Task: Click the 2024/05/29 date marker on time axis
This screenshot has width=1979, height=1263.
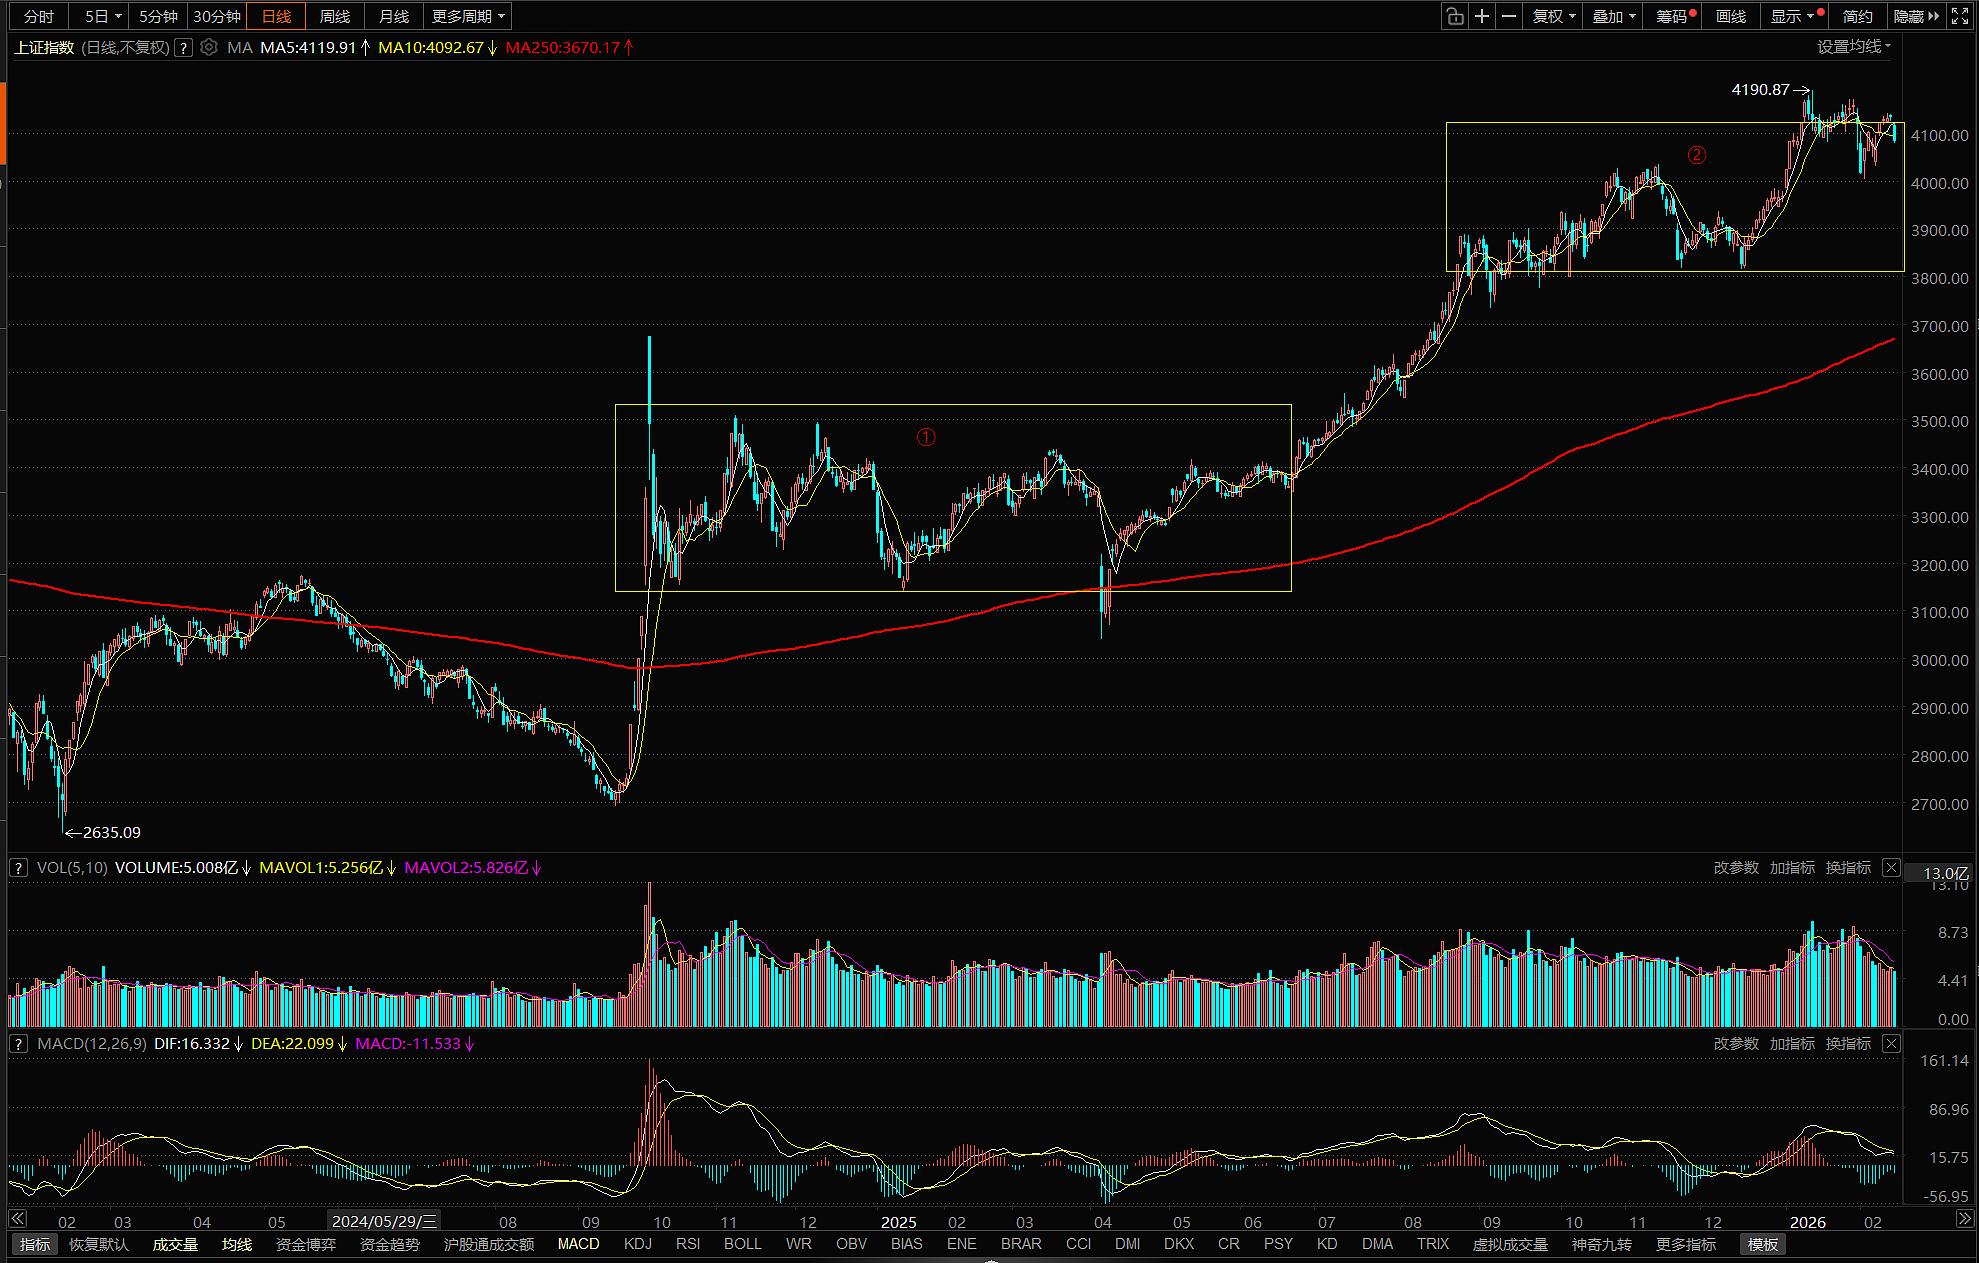Action: pos(384,1221)
